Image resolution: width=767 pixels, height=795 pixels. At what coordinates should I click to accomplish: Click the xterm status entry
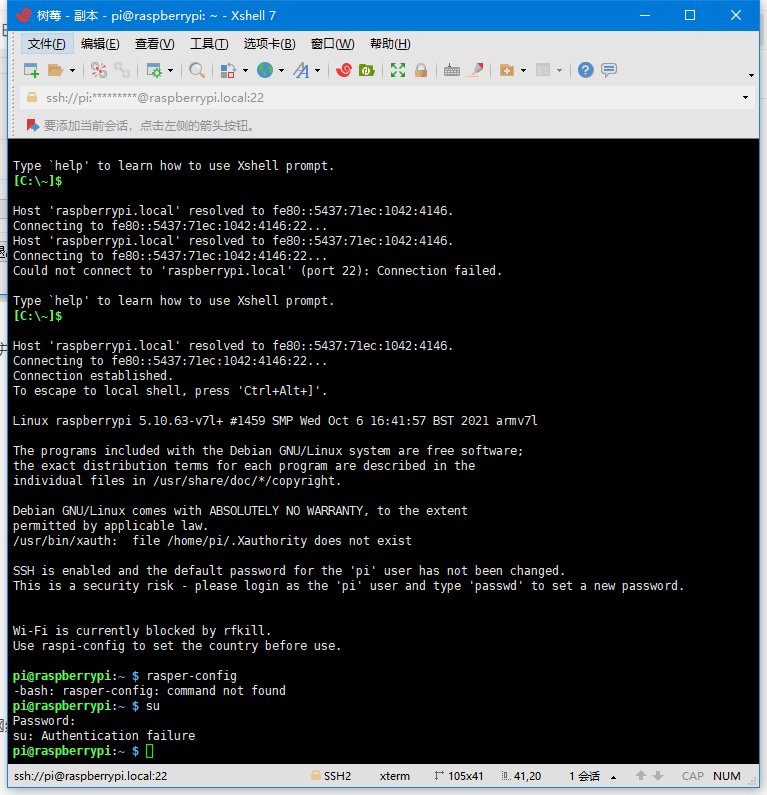point(394,776)
